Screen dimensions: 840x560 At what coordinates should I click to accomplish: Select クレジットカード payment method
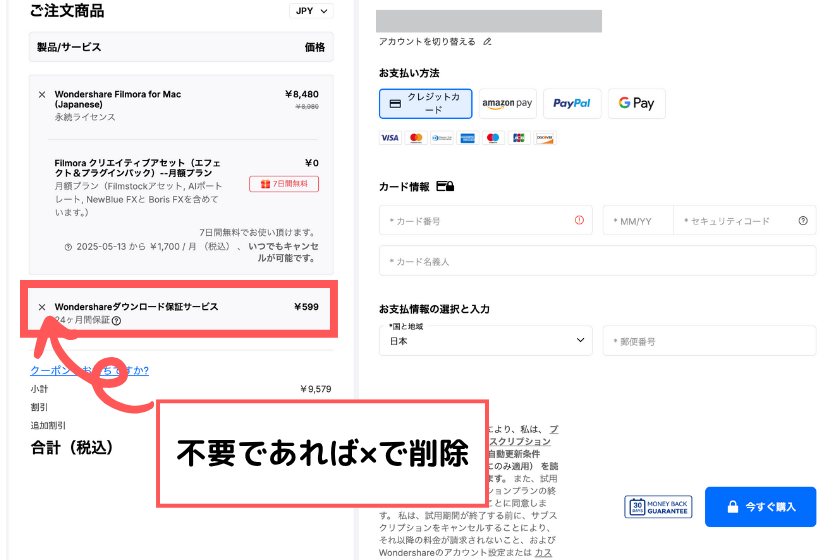(x=425, y=103)
